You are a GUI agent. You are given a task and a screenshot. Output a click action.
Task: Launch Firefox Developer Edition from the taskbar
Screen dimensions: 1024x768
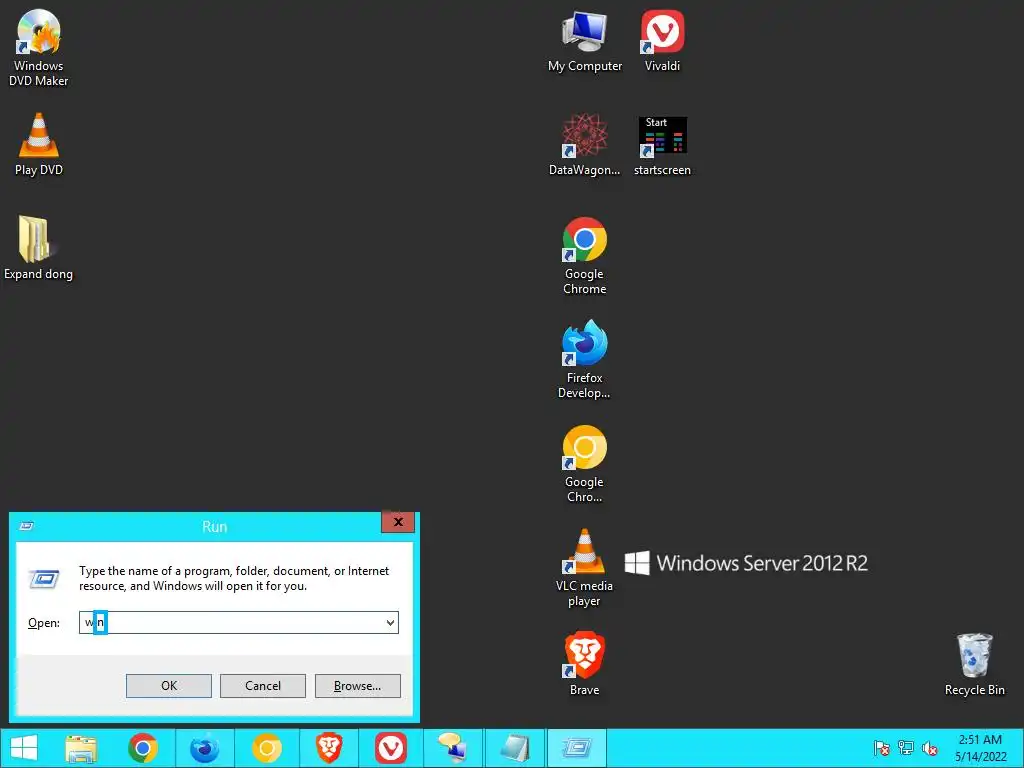[204, 748]
